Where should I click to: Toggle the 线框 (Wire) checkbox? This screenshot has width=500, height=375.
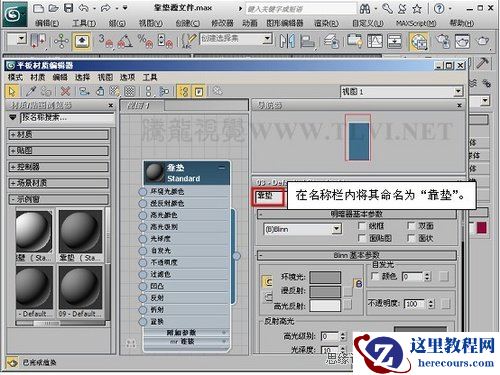coord(362,226)
